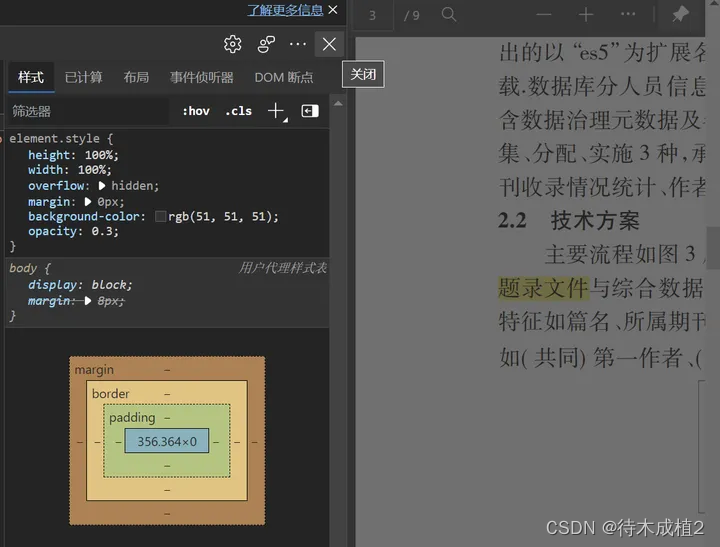Edit the height 100% value
Viewport: 720px width, 547px height.
[x=99, y=155]
